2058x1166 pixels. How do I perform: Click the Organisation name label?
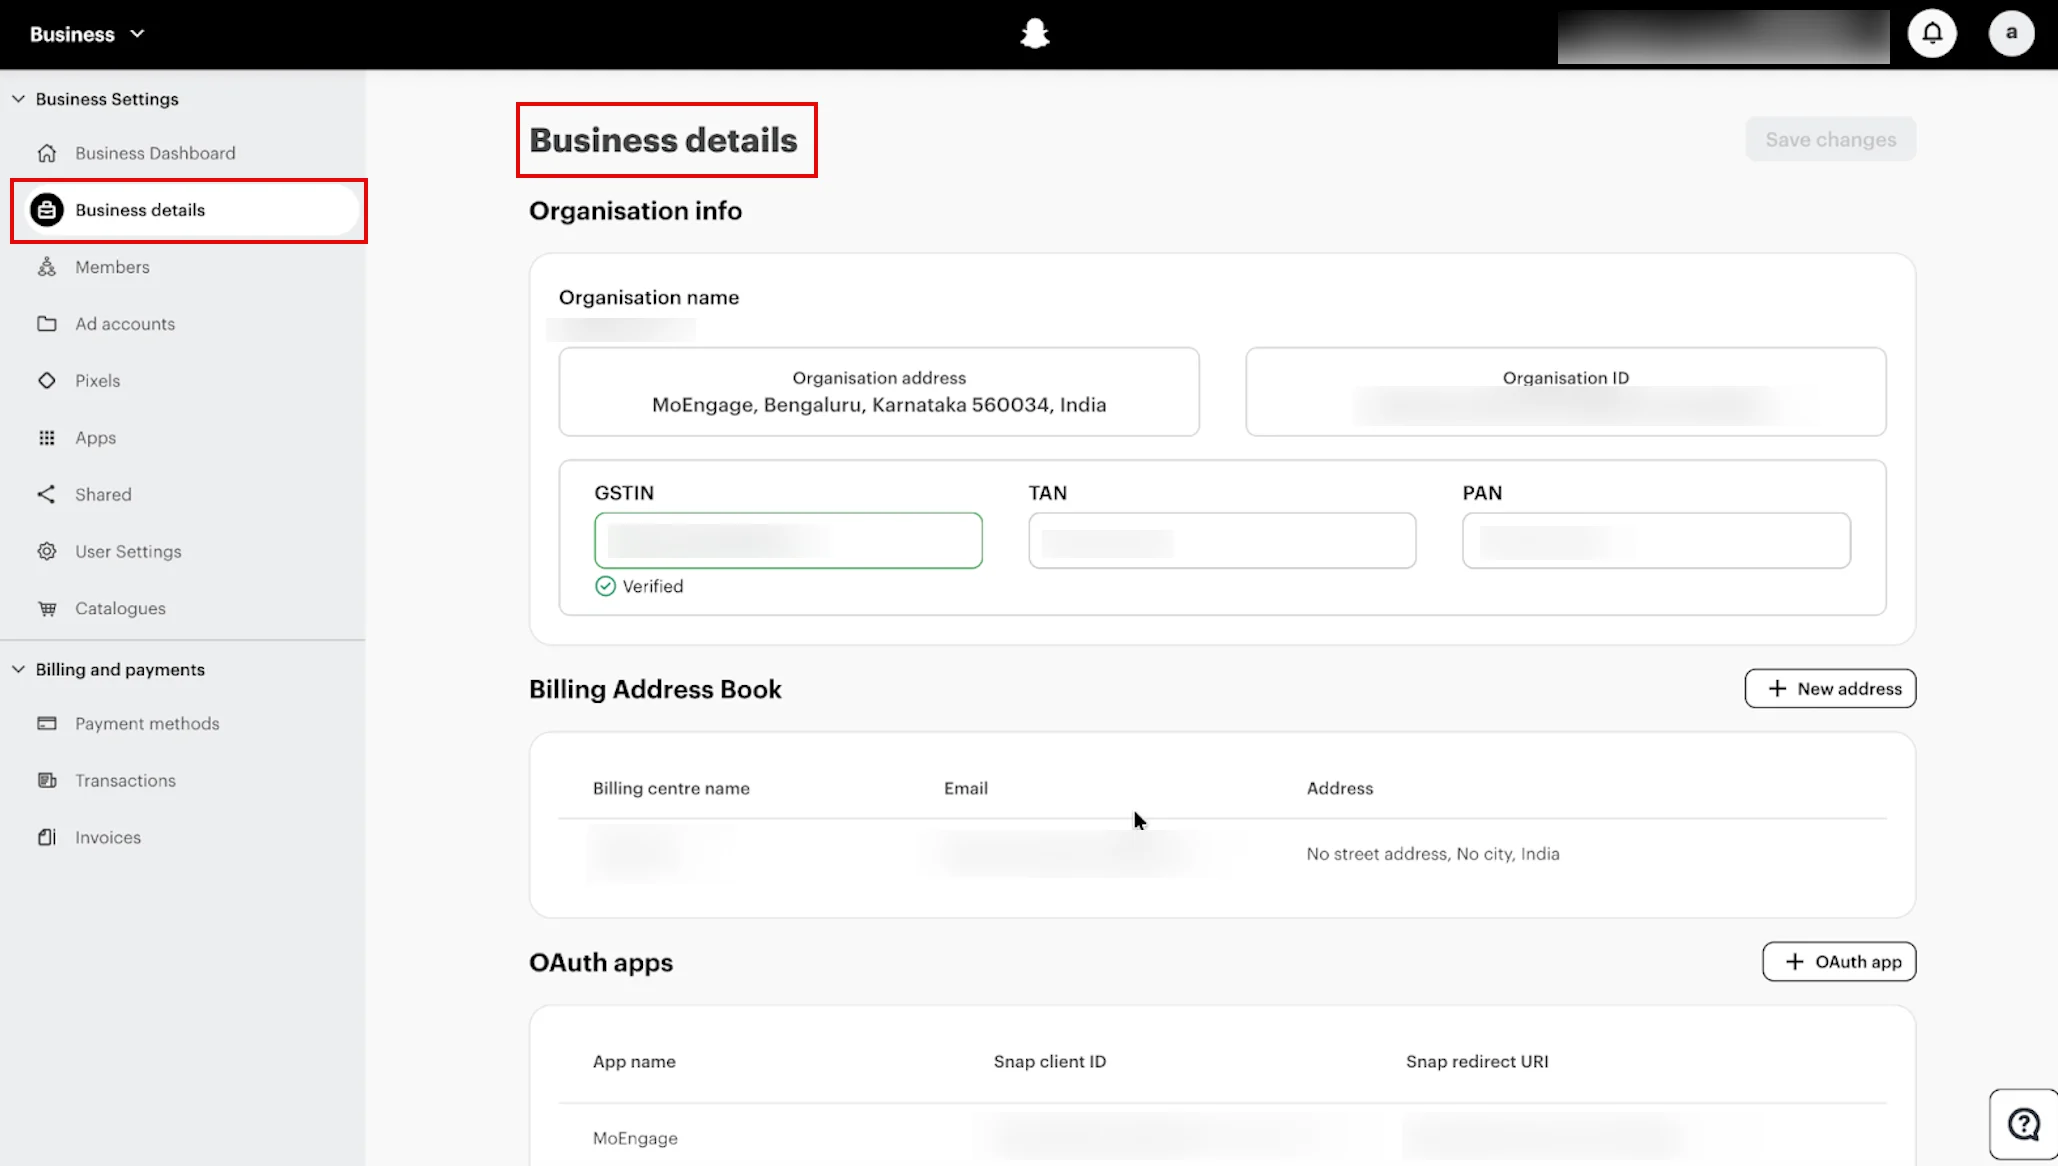pos(649,297)
